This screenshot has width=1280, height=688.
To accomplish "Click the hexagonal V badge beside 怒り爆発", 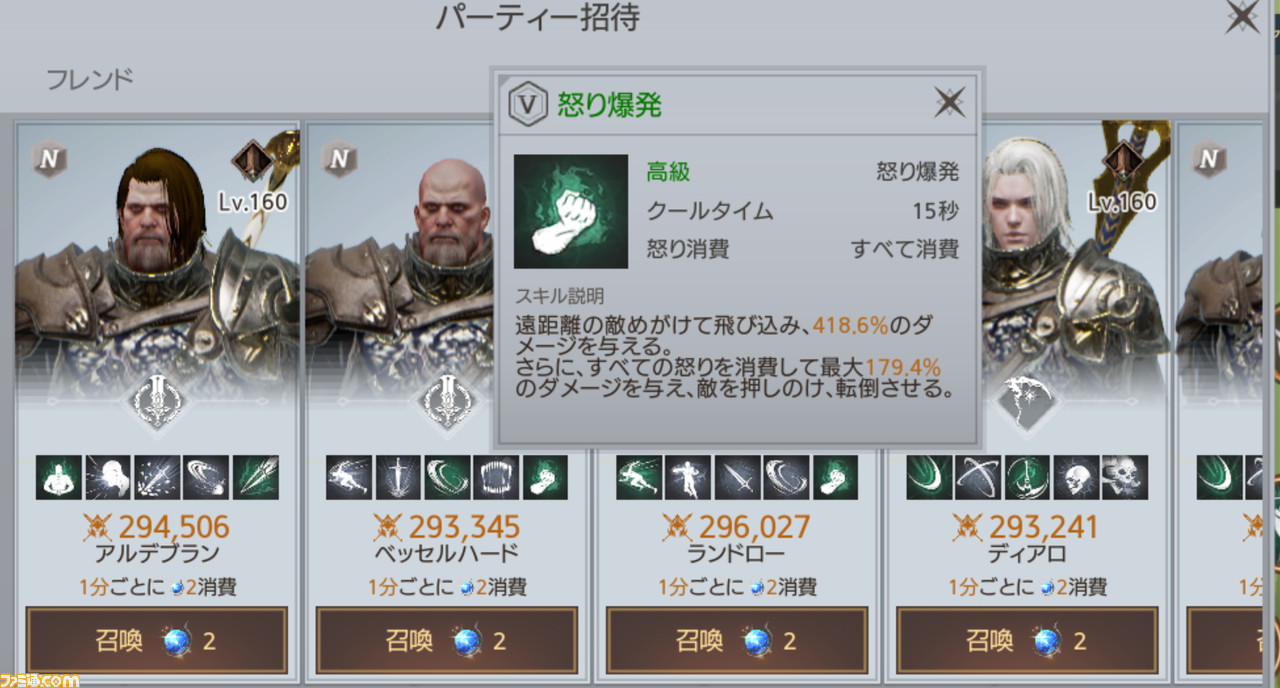I will point(527,104).
